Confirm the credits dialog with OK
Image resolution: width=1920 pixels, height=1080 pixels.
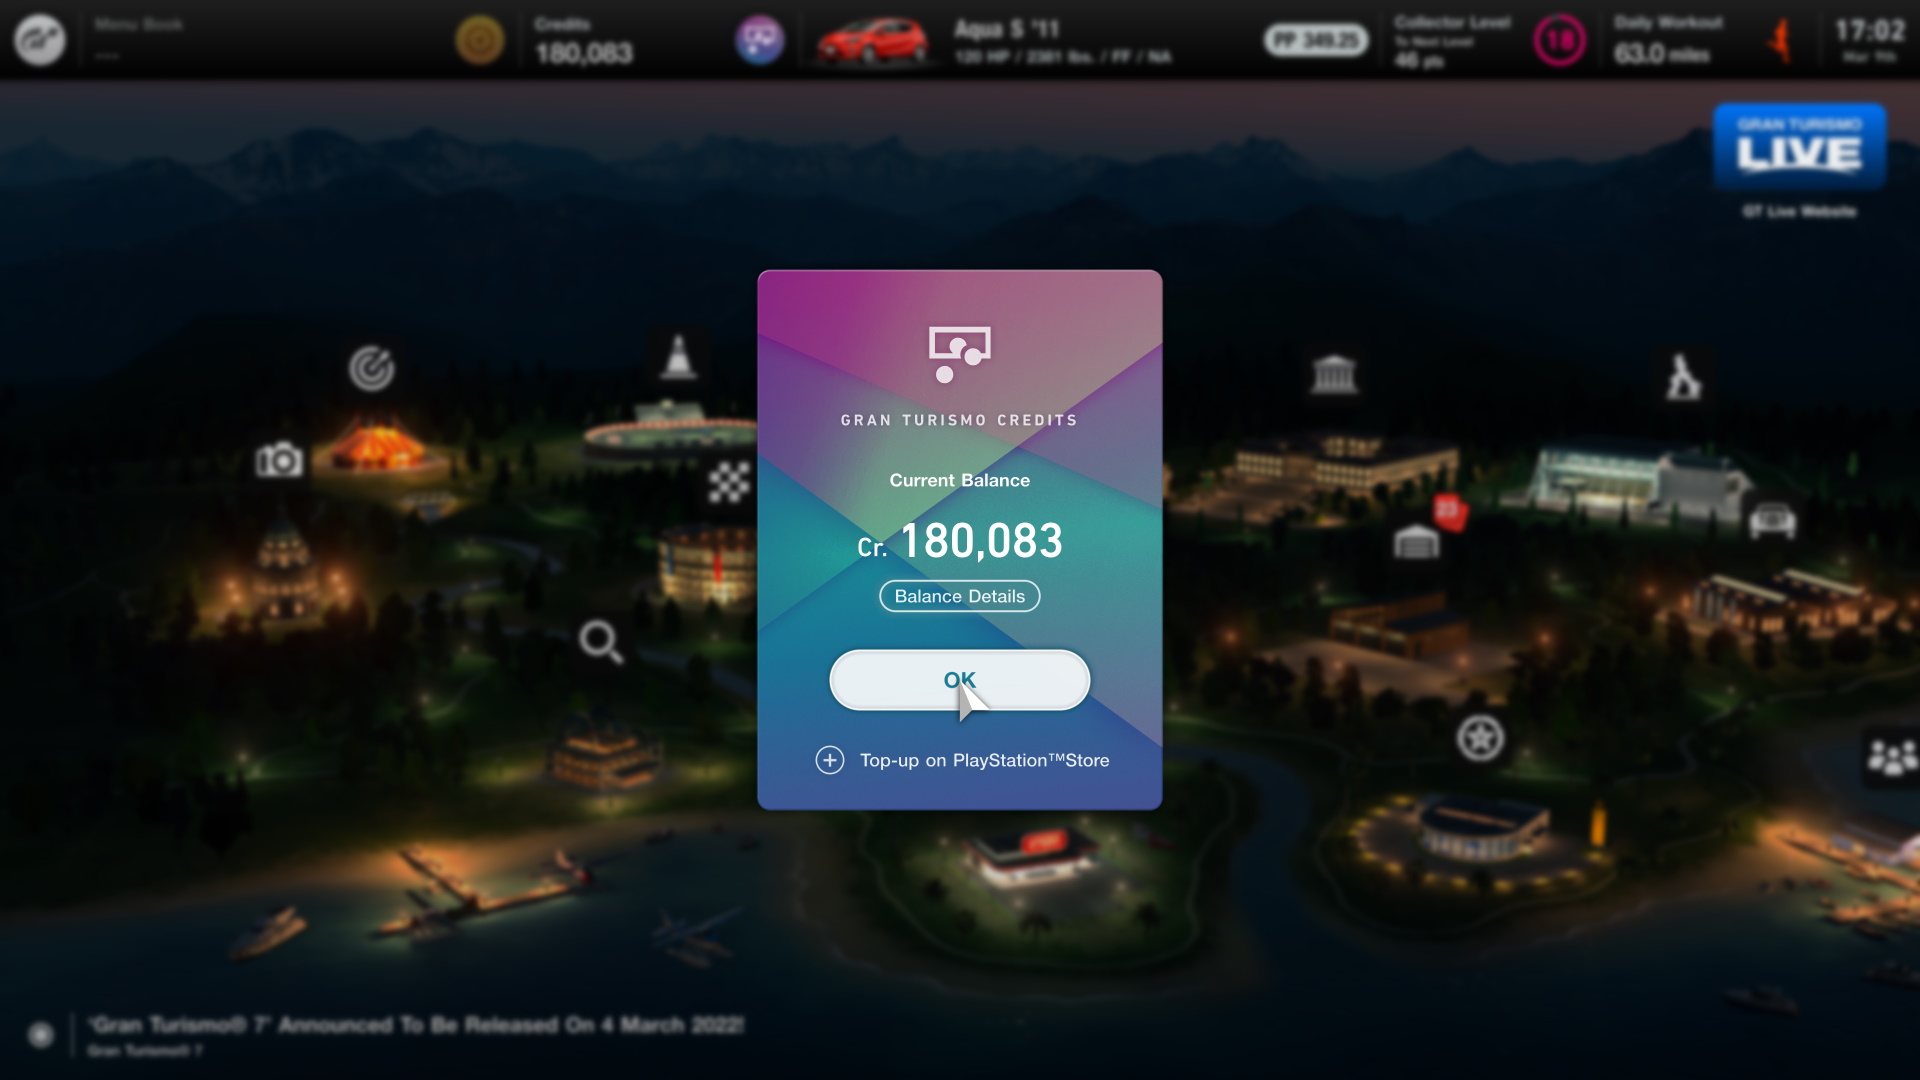coord(959,680)
